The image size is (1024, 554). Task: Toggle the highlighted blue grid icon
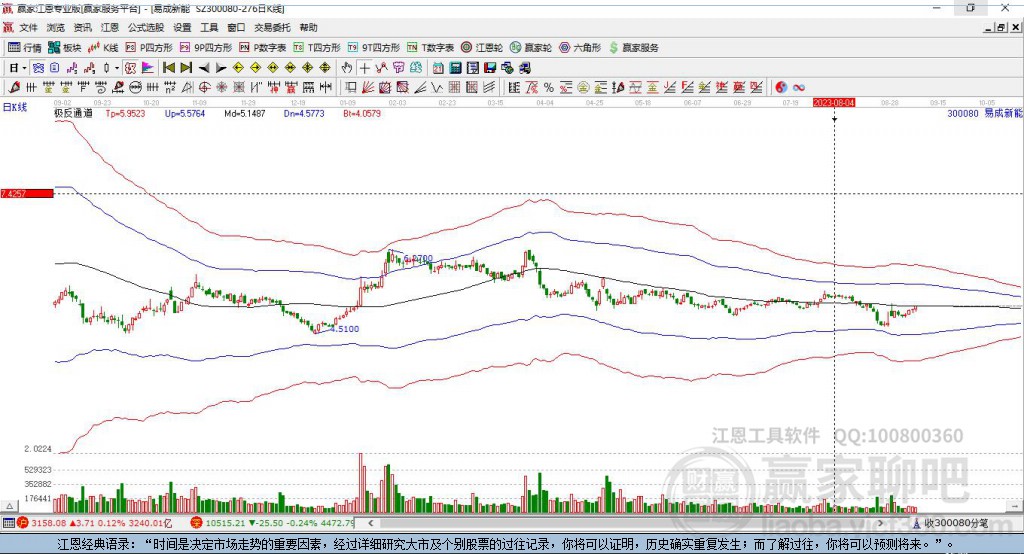point(38,68)
